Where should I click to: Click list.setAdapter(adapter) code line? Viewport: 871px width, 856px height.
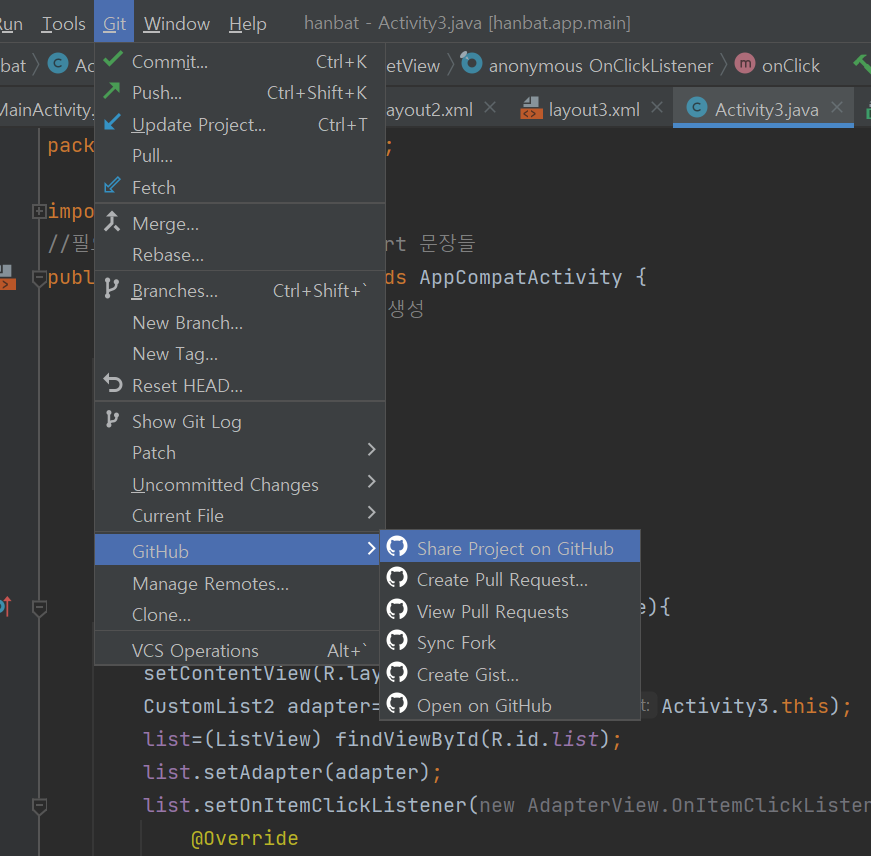point(292,772)
